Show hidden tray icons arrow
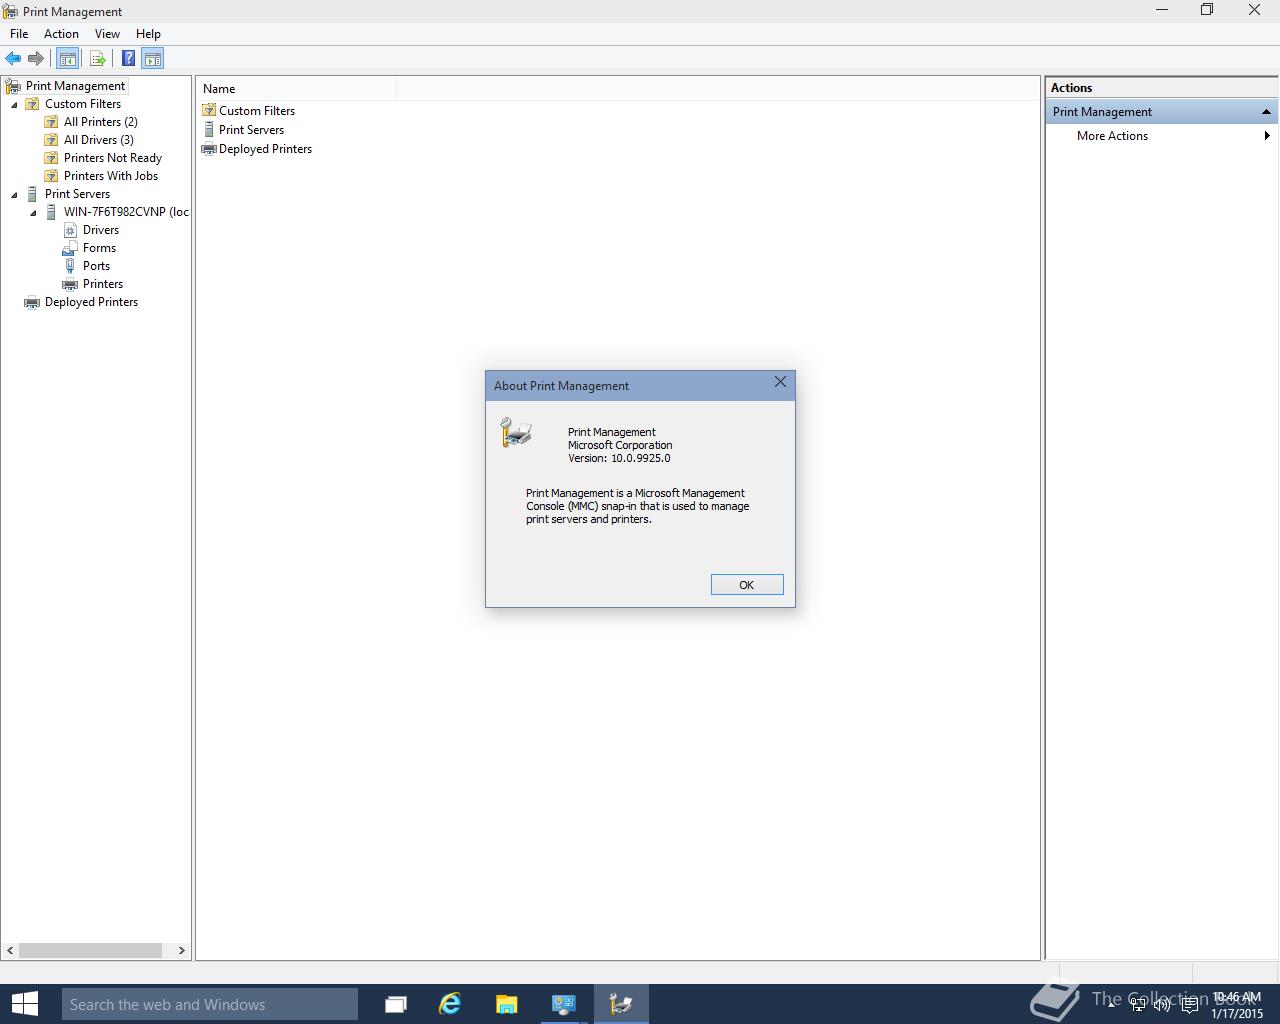The image size is (1280, 1024). [x=1111, y=1005]
